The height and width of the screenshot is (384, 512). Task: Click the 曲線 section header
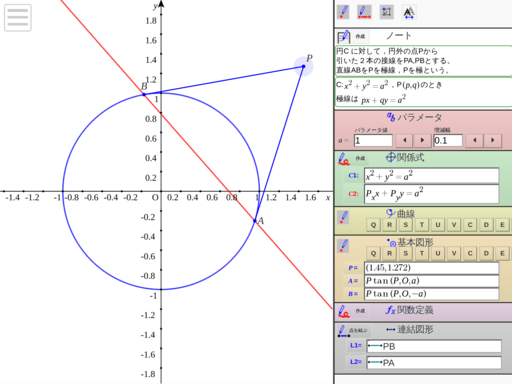401,213
